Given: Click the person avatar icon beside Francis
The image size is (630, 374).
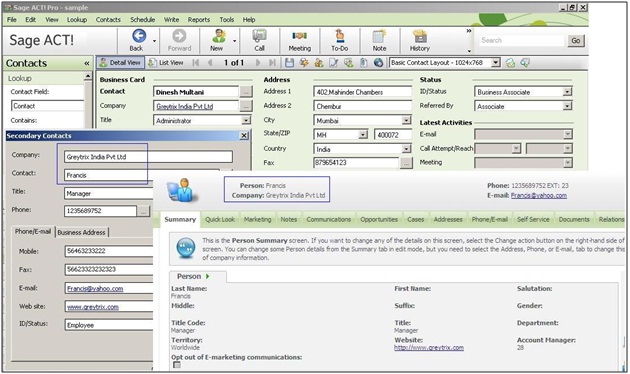Looking at the screenshot, I should point(183,190).
